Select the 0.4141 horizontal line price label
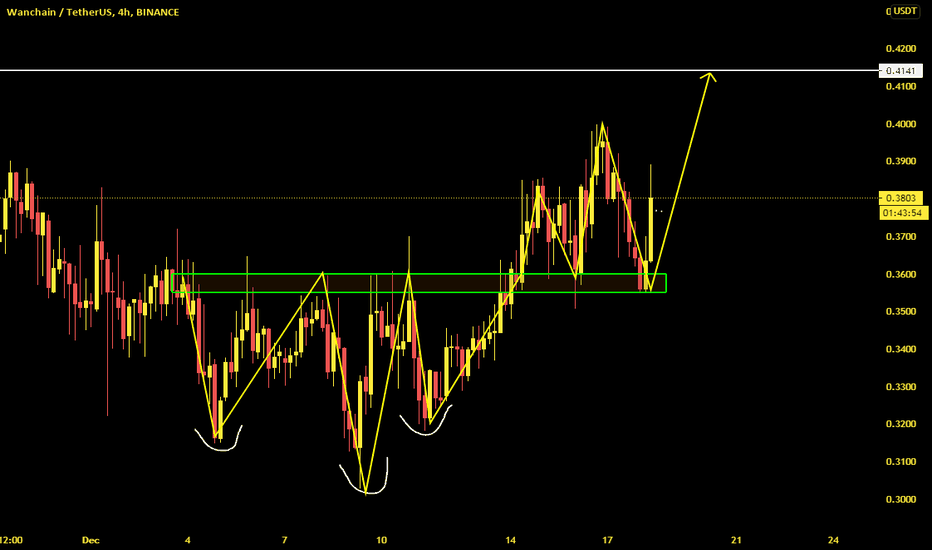The height and width of the screenshot is (550, 932). (x=900, y=71)
